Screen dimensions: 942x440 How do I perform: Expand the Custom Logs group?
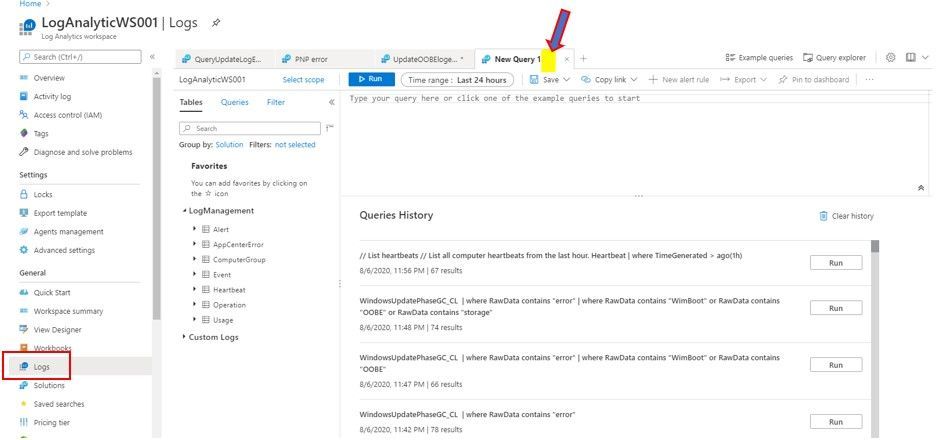coord(184,337)
